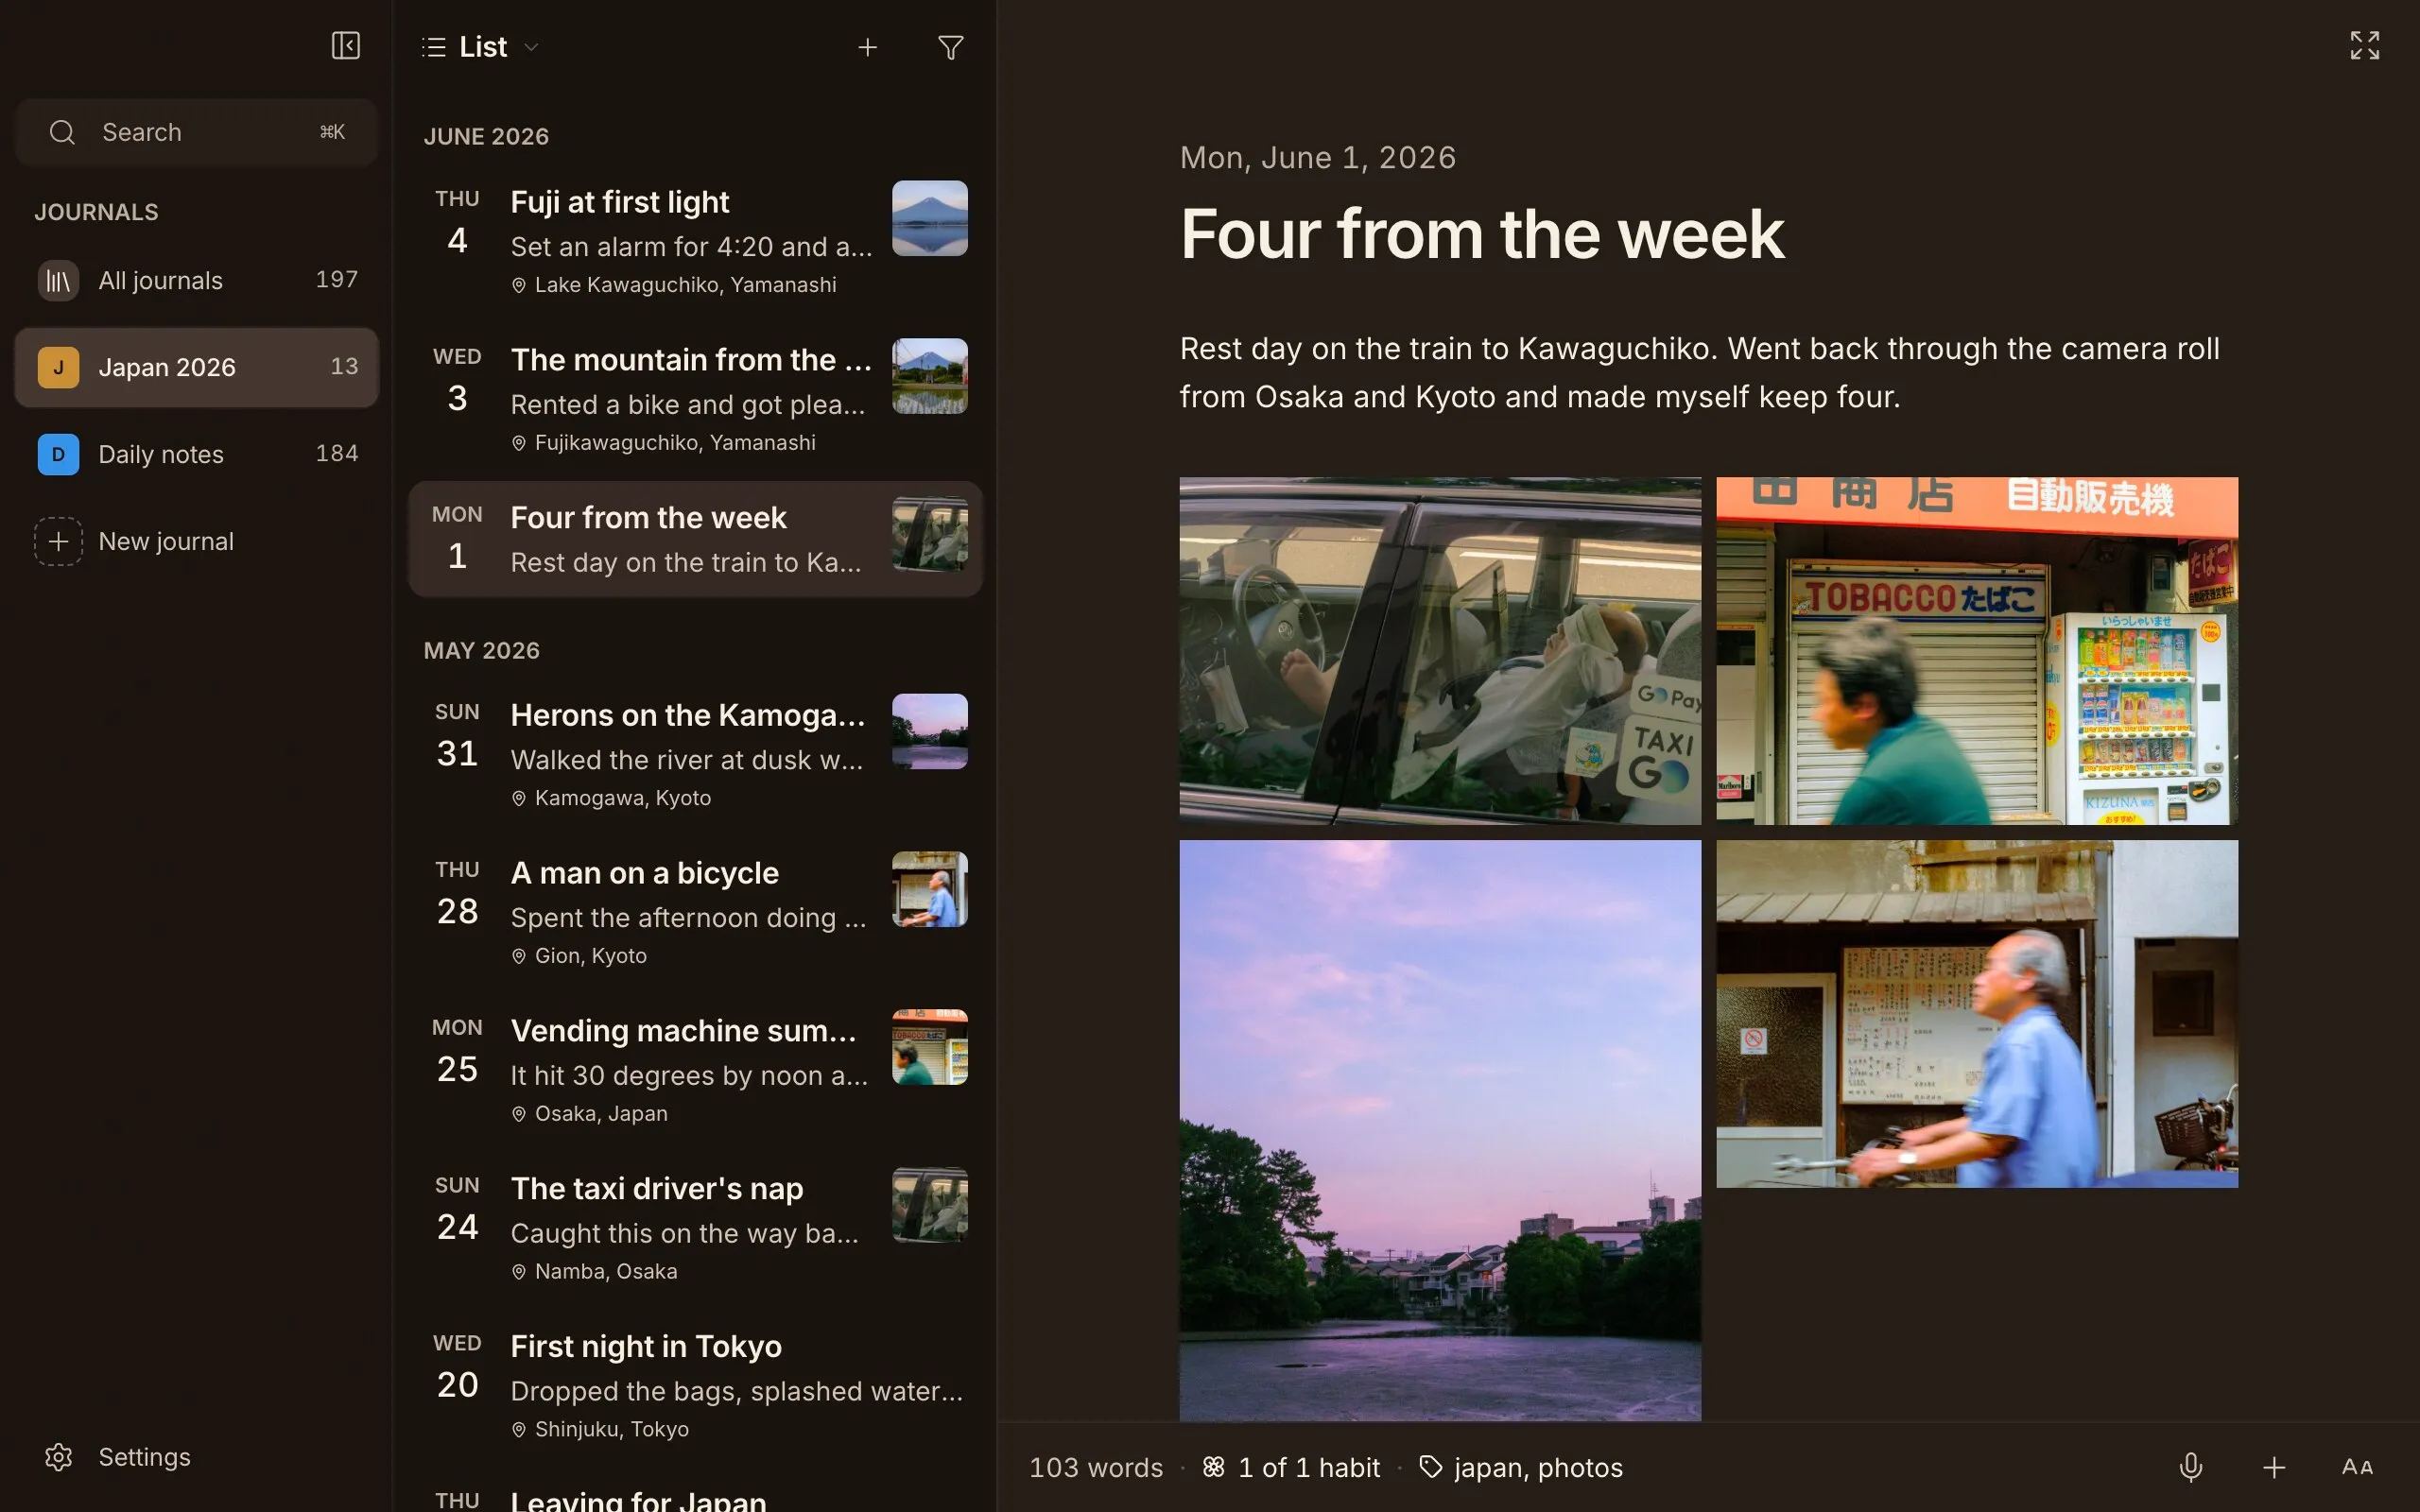Open Vending machine sum... entry
The width and height of the screenshot is (2420, 1512).
(x=696, y=1068)
